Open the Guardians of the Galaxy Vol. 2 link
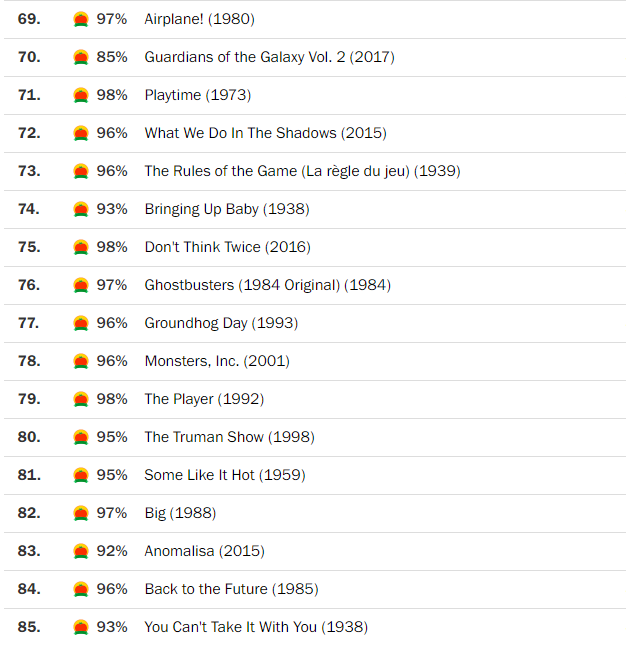The height and width of the screenshot is (645, 626). (x=269, y=57)
